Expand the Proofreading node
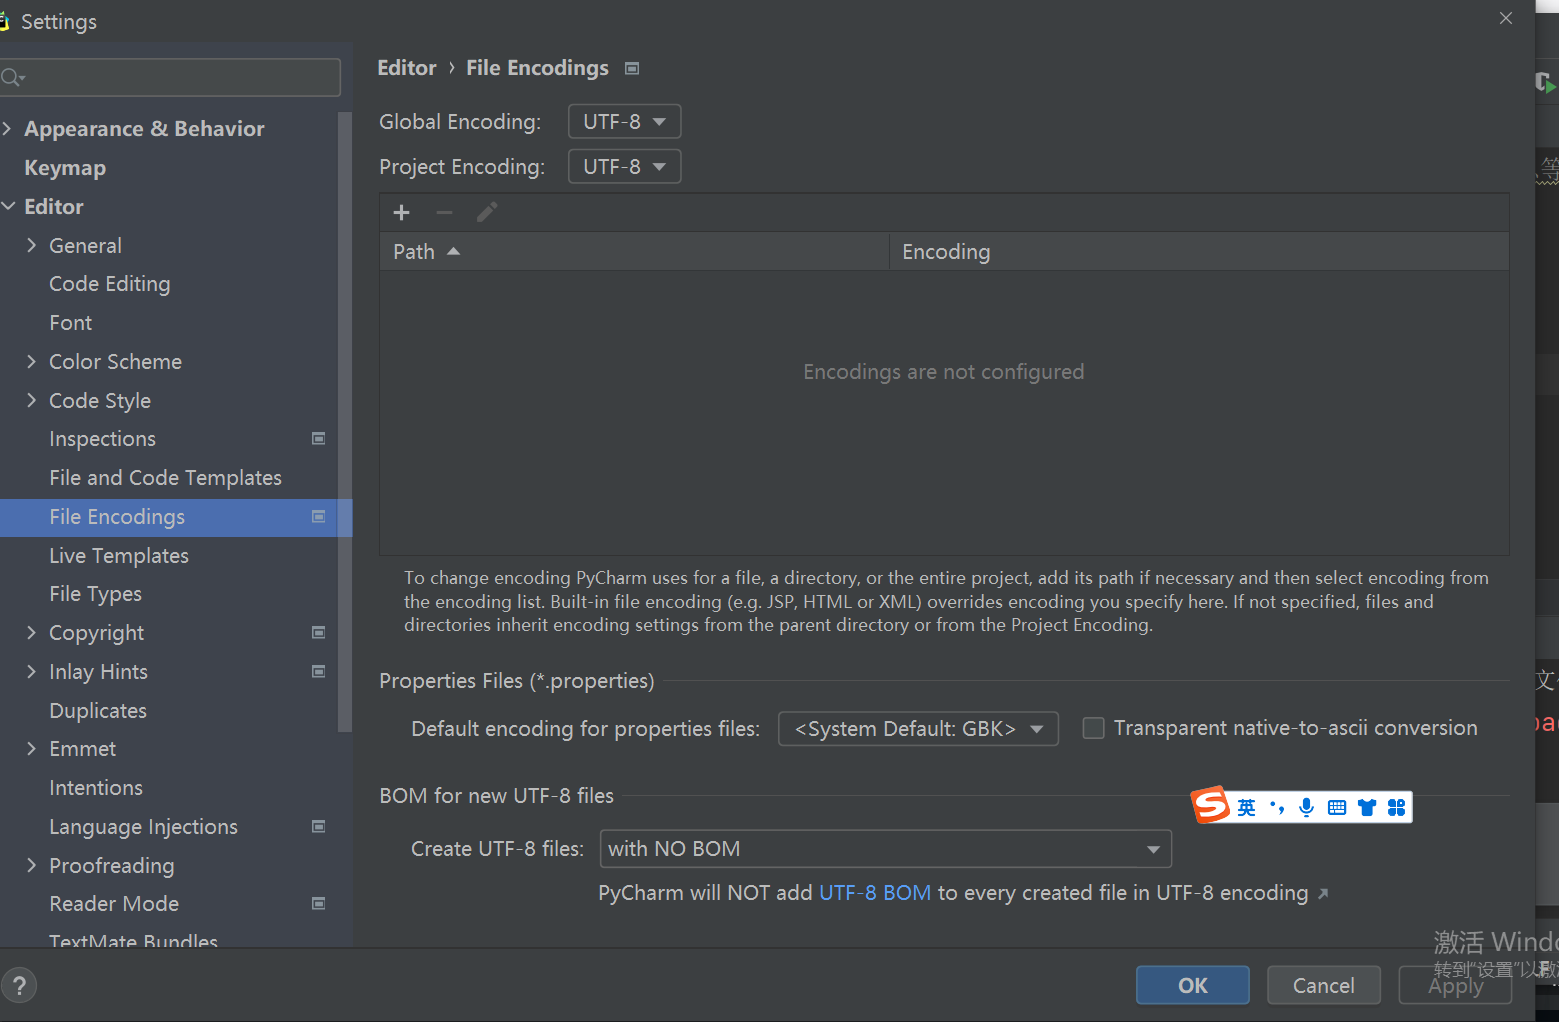This screenshot has height=1022, width=1559. pyautogui.click(x=31, y=865)
